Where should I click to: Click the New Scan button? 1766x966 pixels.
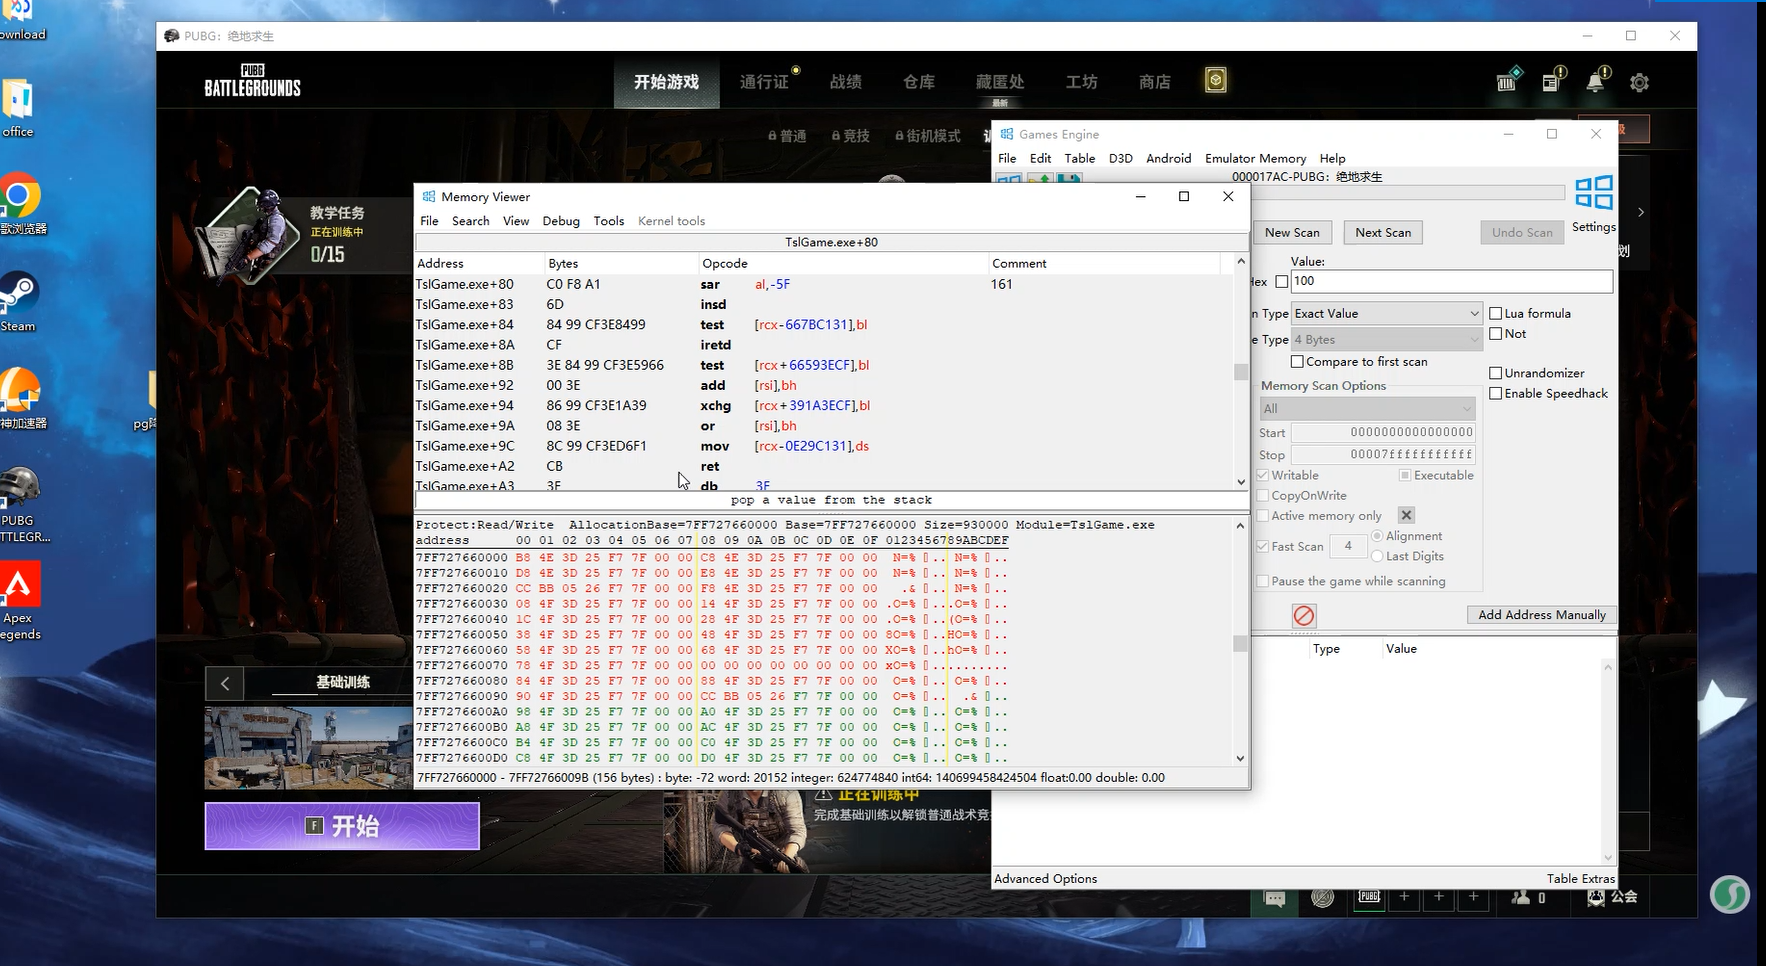coord(1291,233)
